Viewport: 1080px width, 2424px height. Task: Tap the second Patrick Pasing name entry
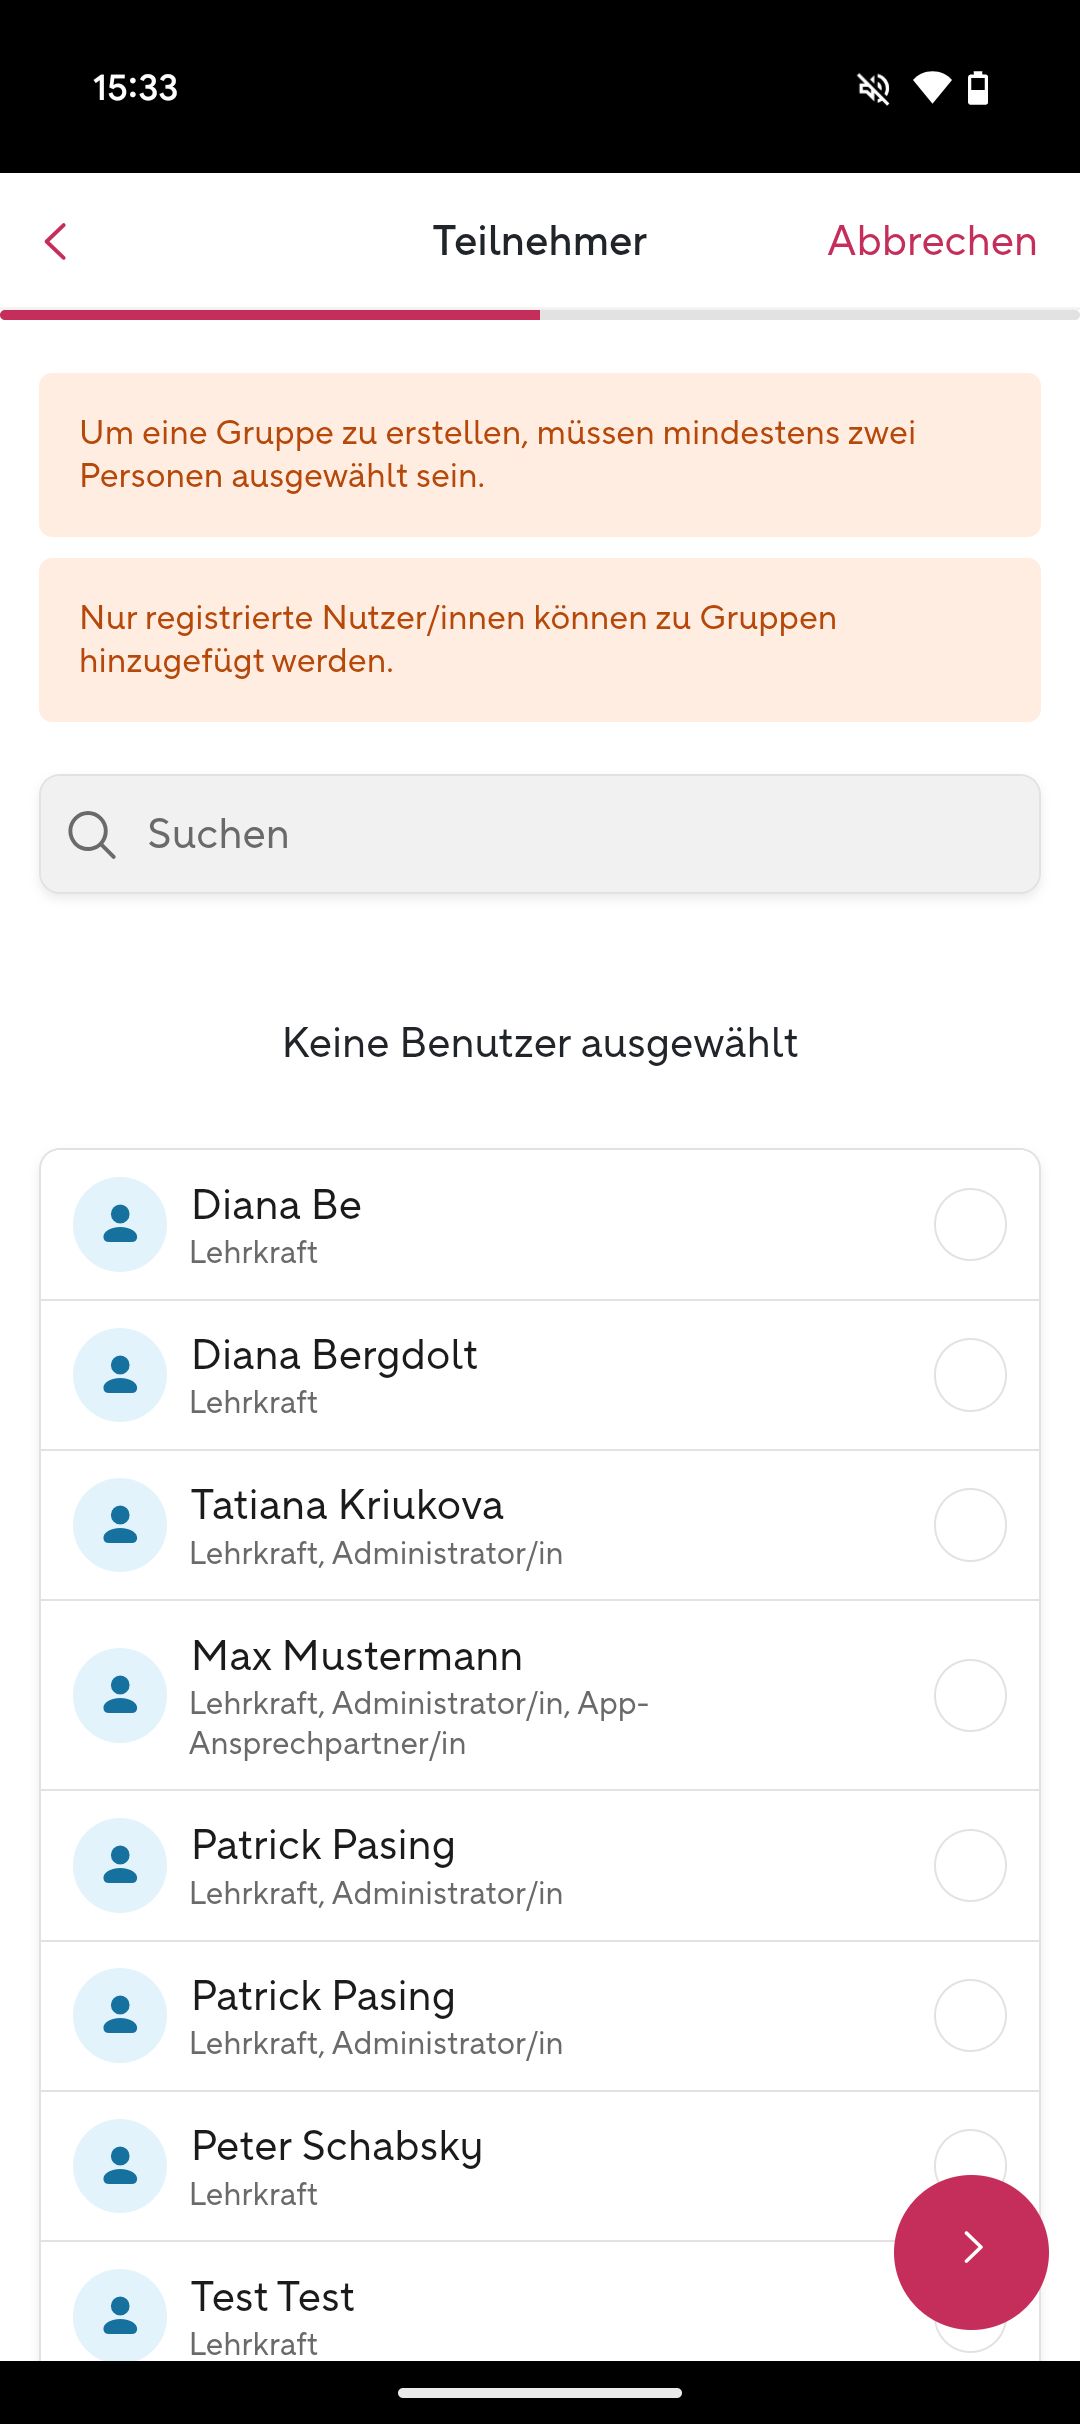coord(323,1996)
